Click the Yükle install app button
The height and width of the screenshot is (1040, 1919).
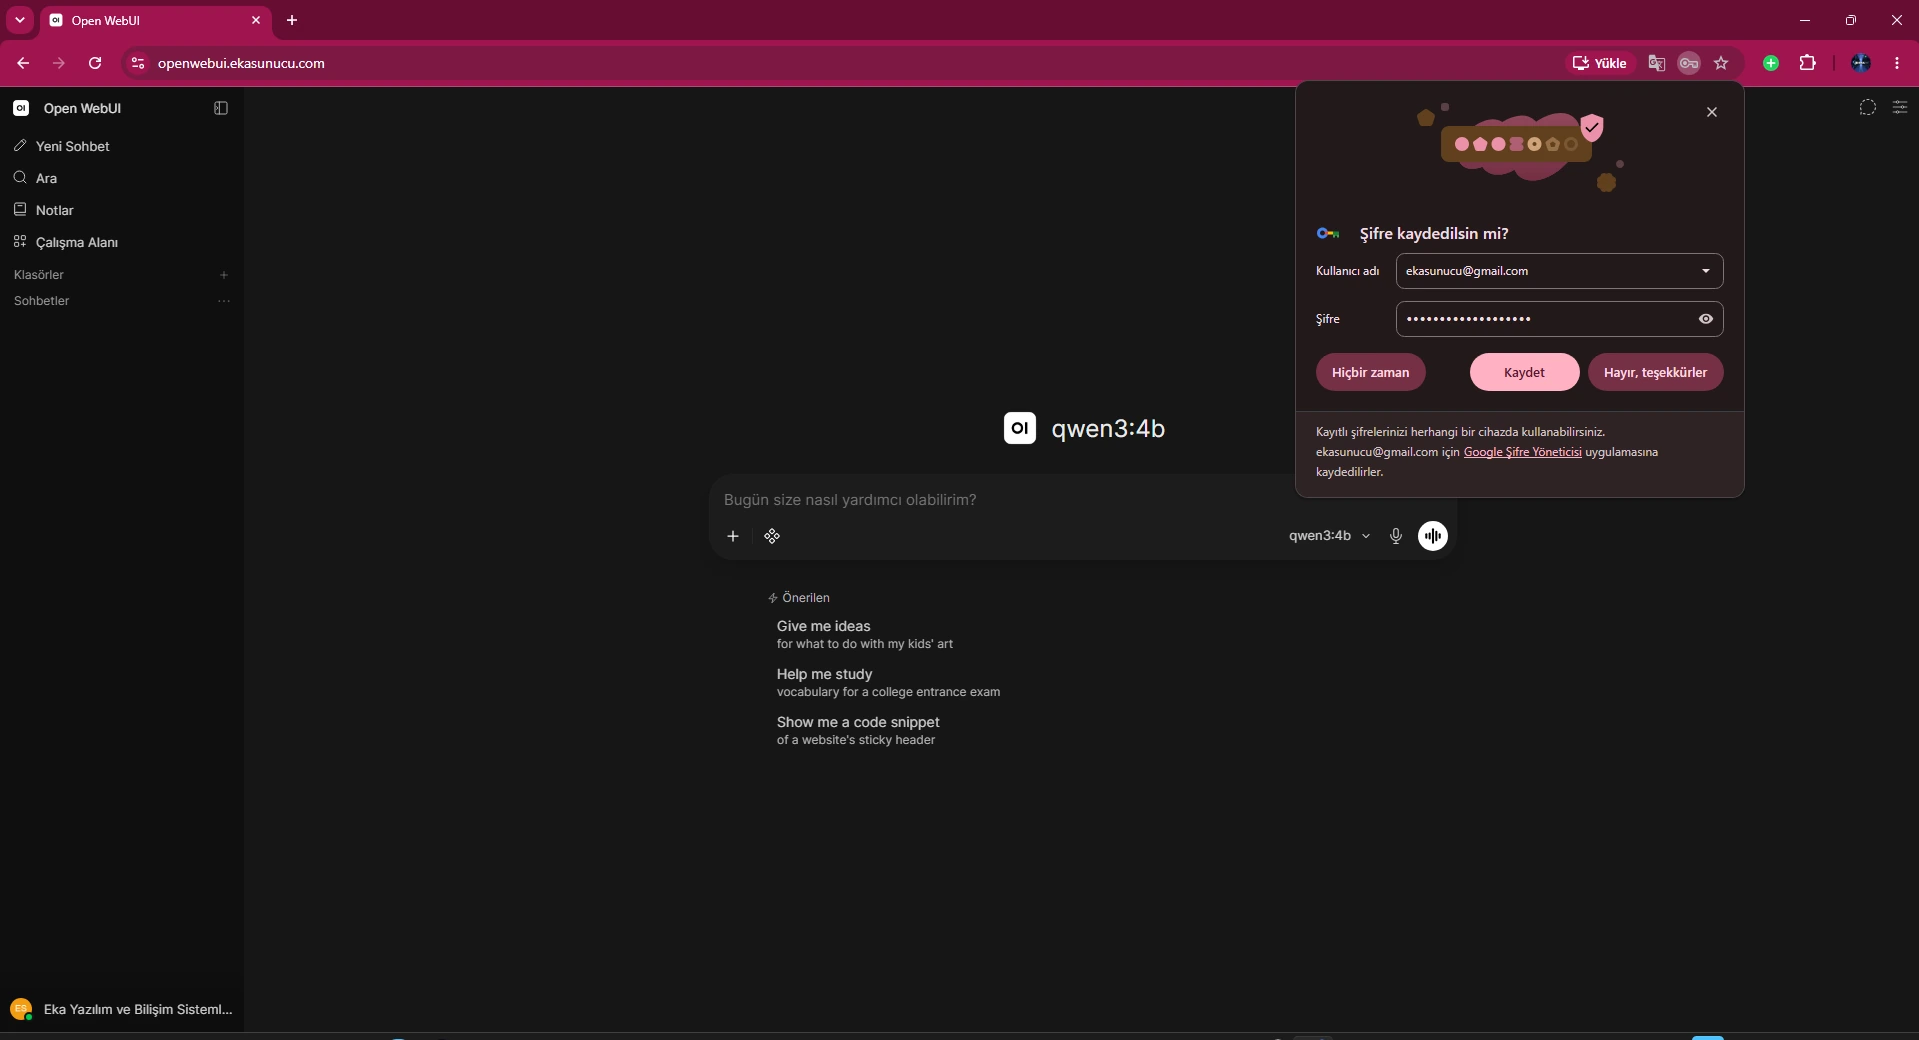click(1600, 63)
